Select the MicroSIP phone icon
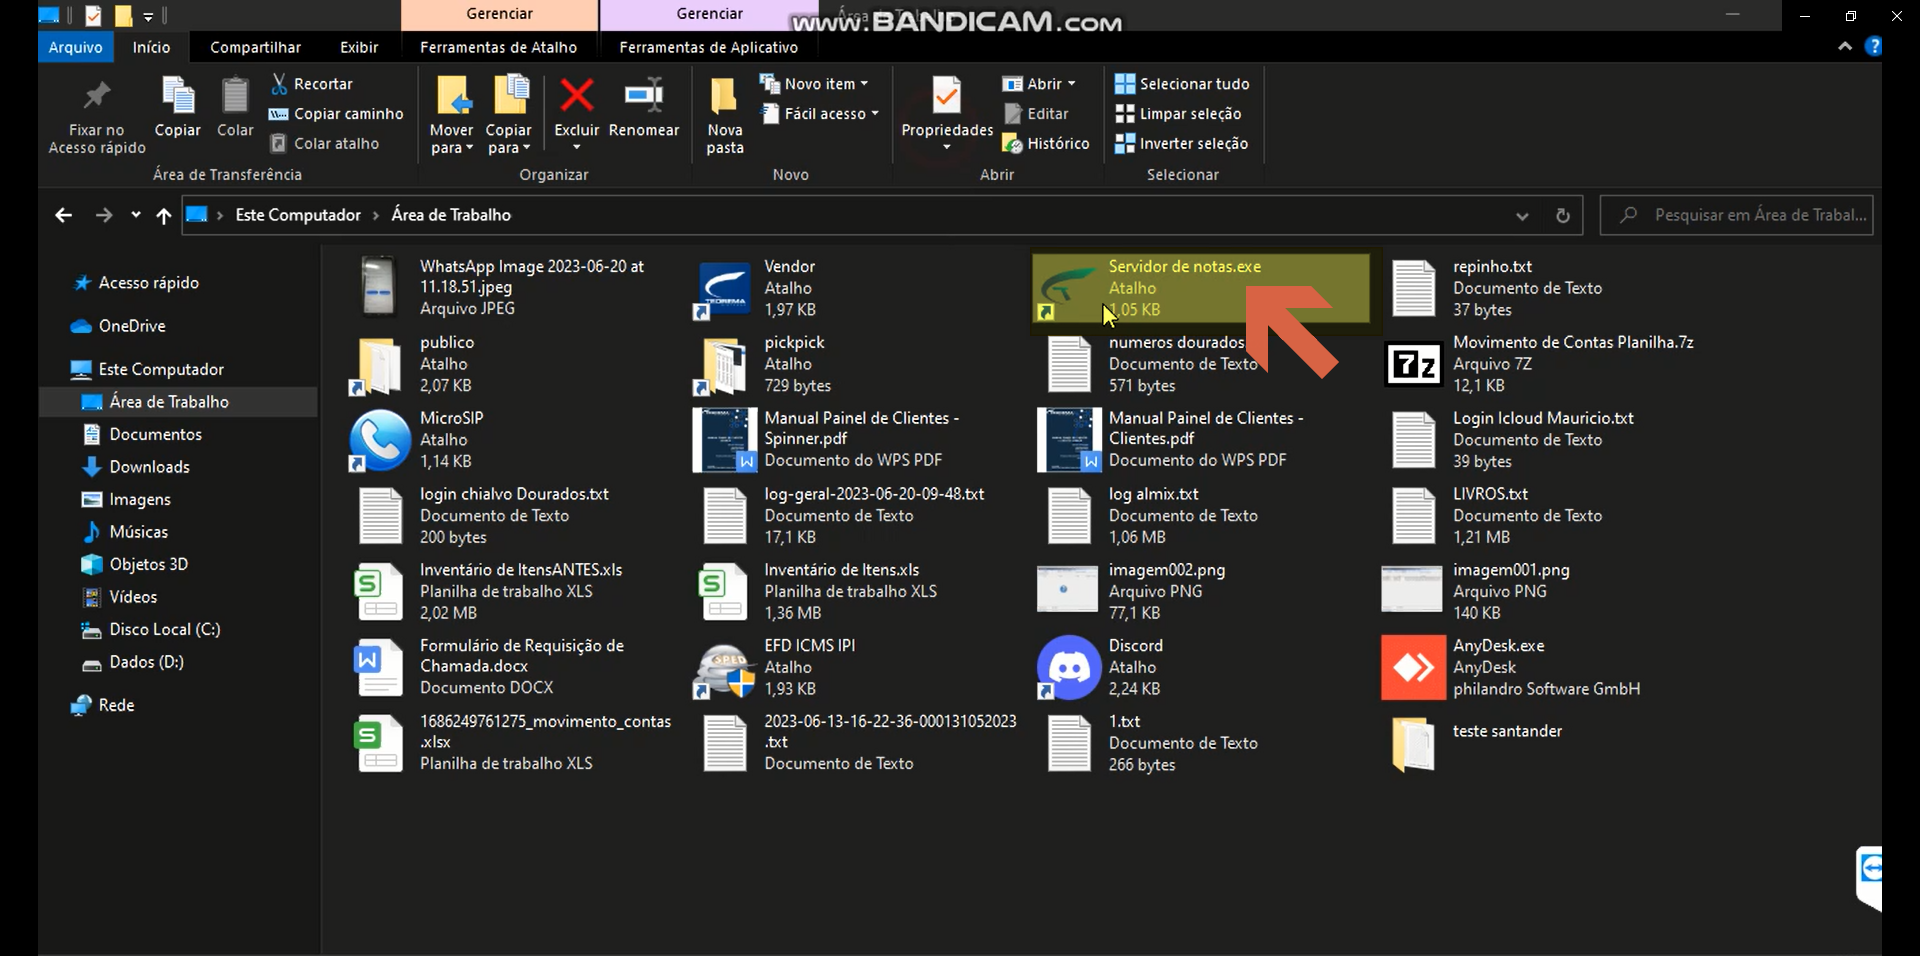Viewport: 1920px width, 956px height. [380, 440]
